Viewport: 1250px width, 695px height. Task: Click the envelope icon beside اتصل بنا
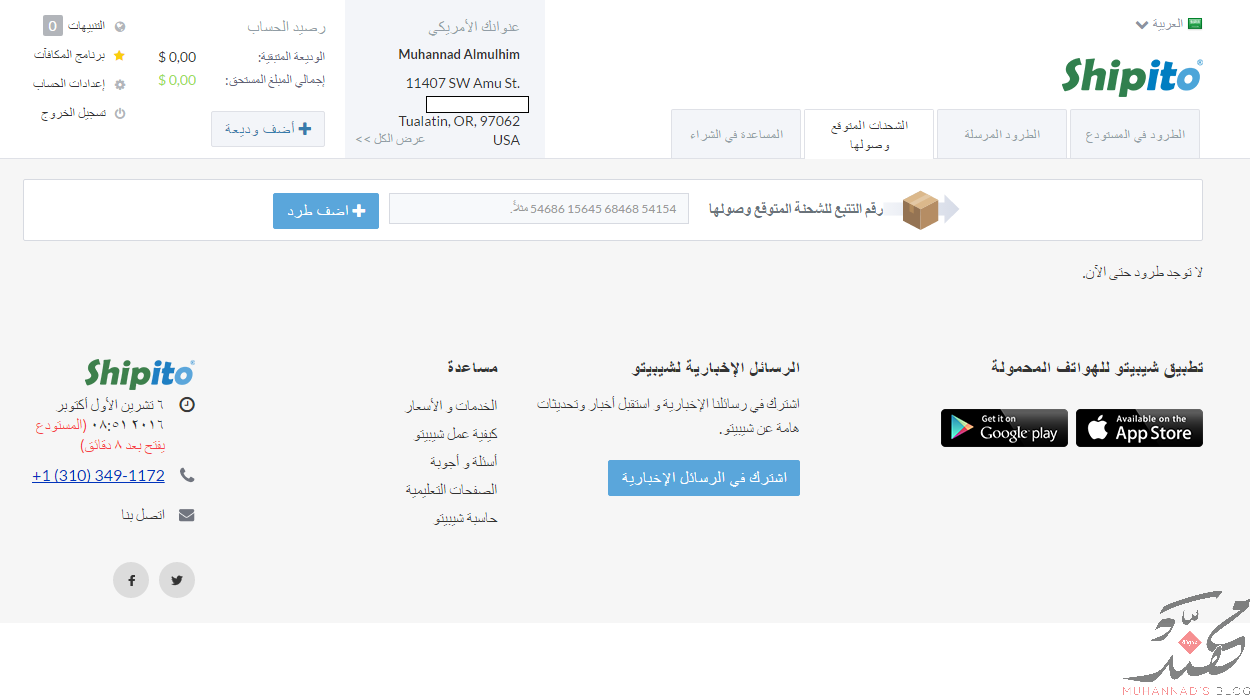186,515
